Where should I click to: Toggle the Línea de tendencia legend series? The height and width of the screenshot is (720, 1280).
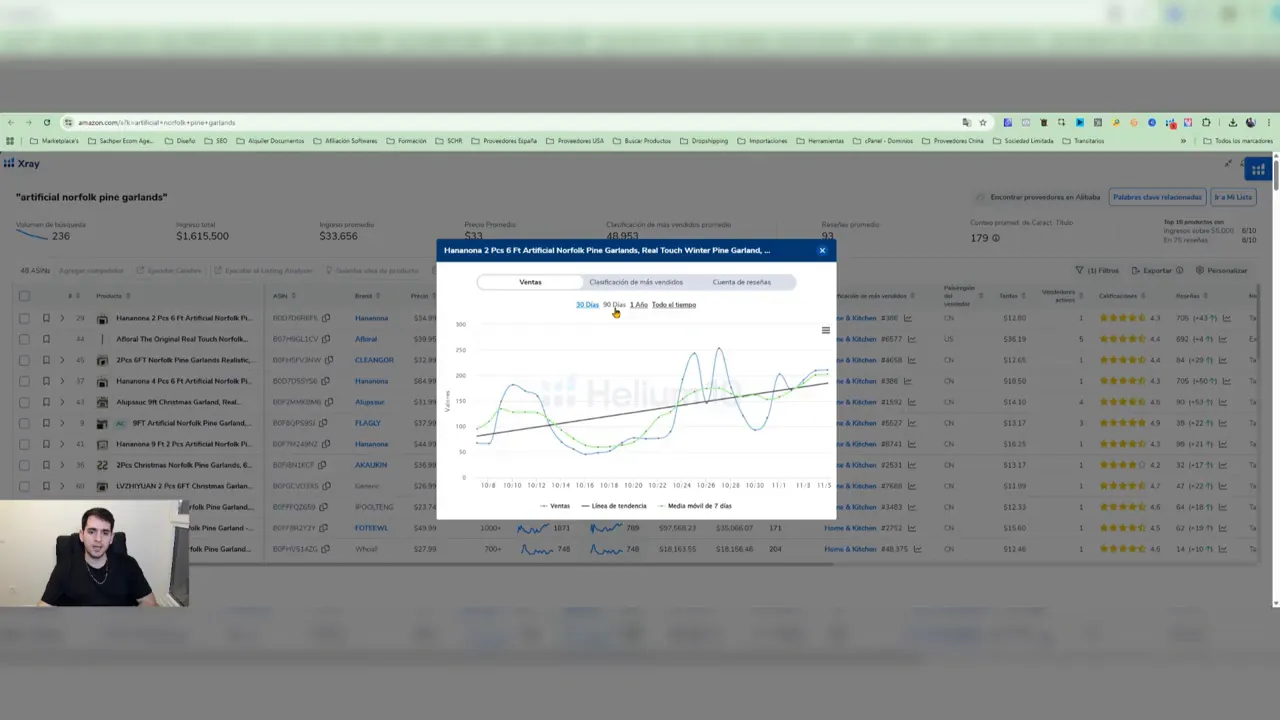[614, 506]
